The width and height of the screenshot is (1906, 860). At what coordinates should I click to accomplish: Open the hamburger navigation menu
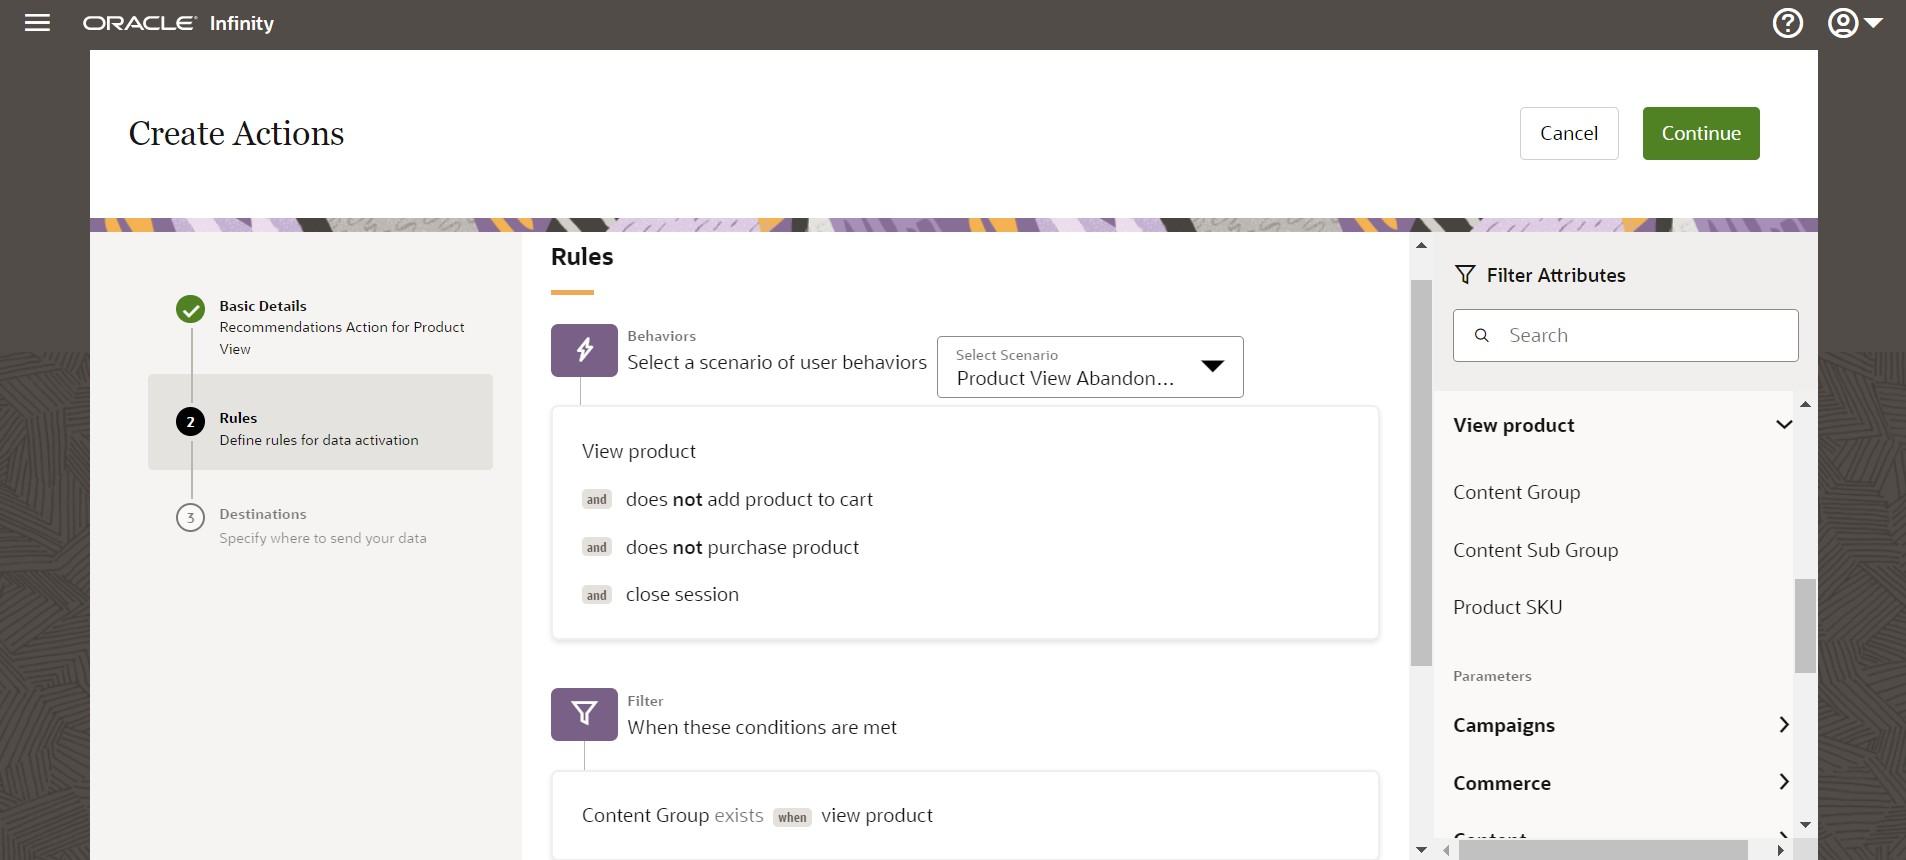pos(37,23)
